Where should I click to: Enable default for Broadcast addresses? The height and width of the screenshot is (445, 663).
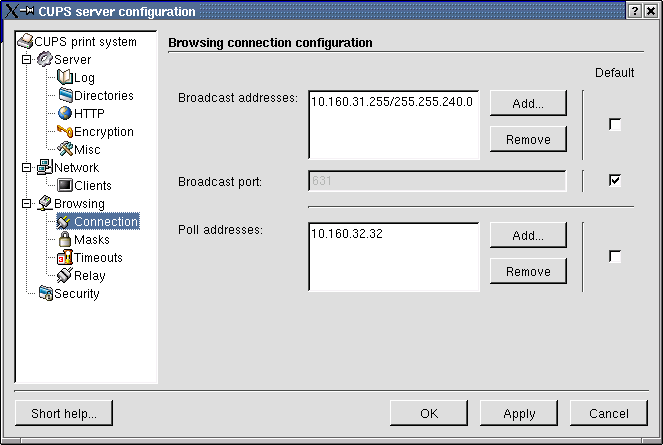pyautogui.click(x=615, y=124)
